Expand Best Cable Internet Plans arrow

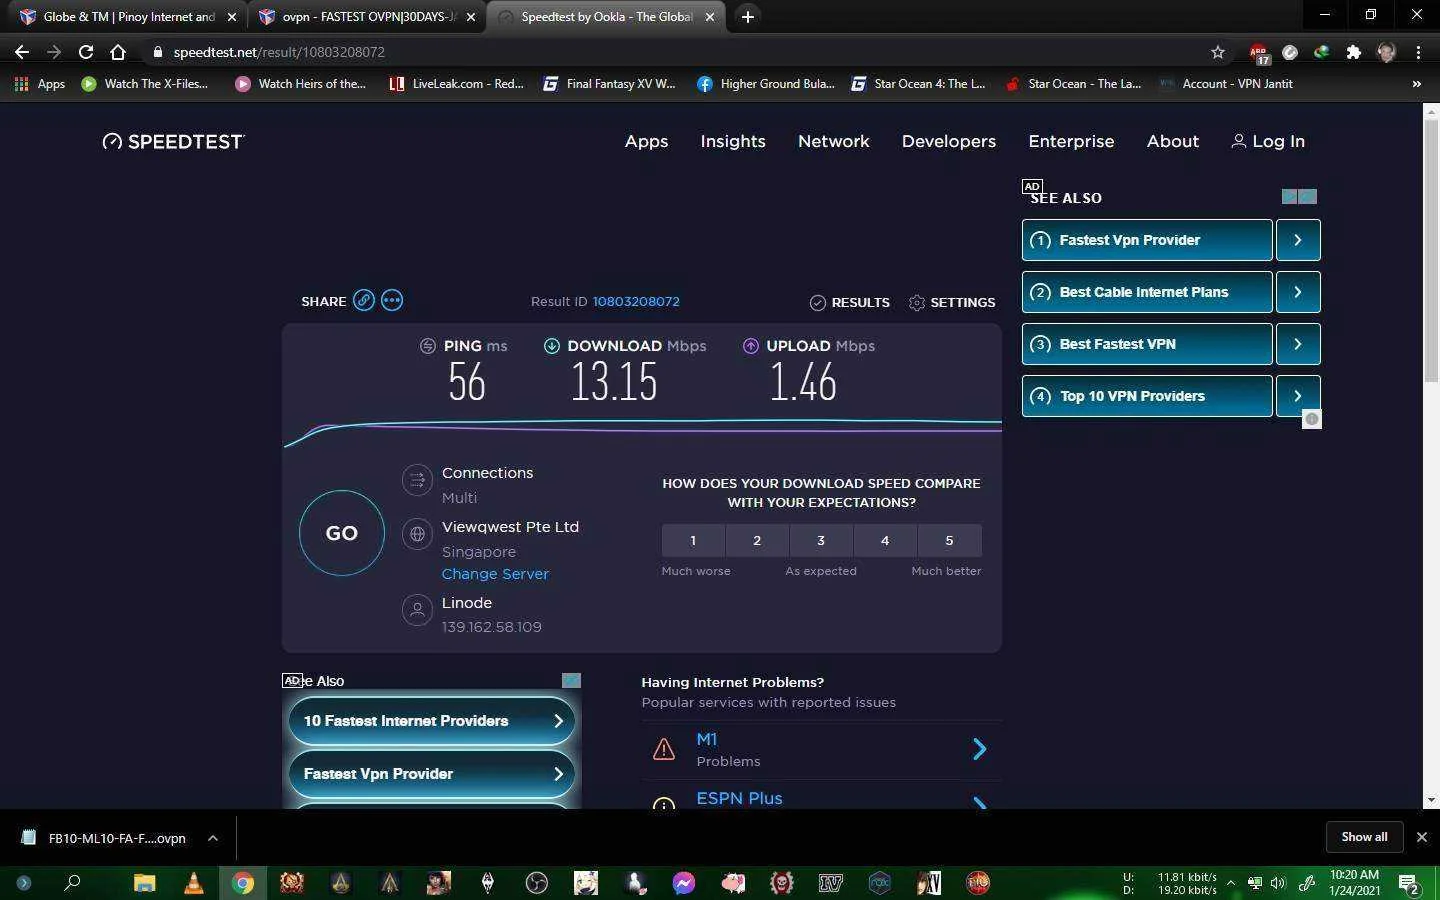coord(1298,292)
